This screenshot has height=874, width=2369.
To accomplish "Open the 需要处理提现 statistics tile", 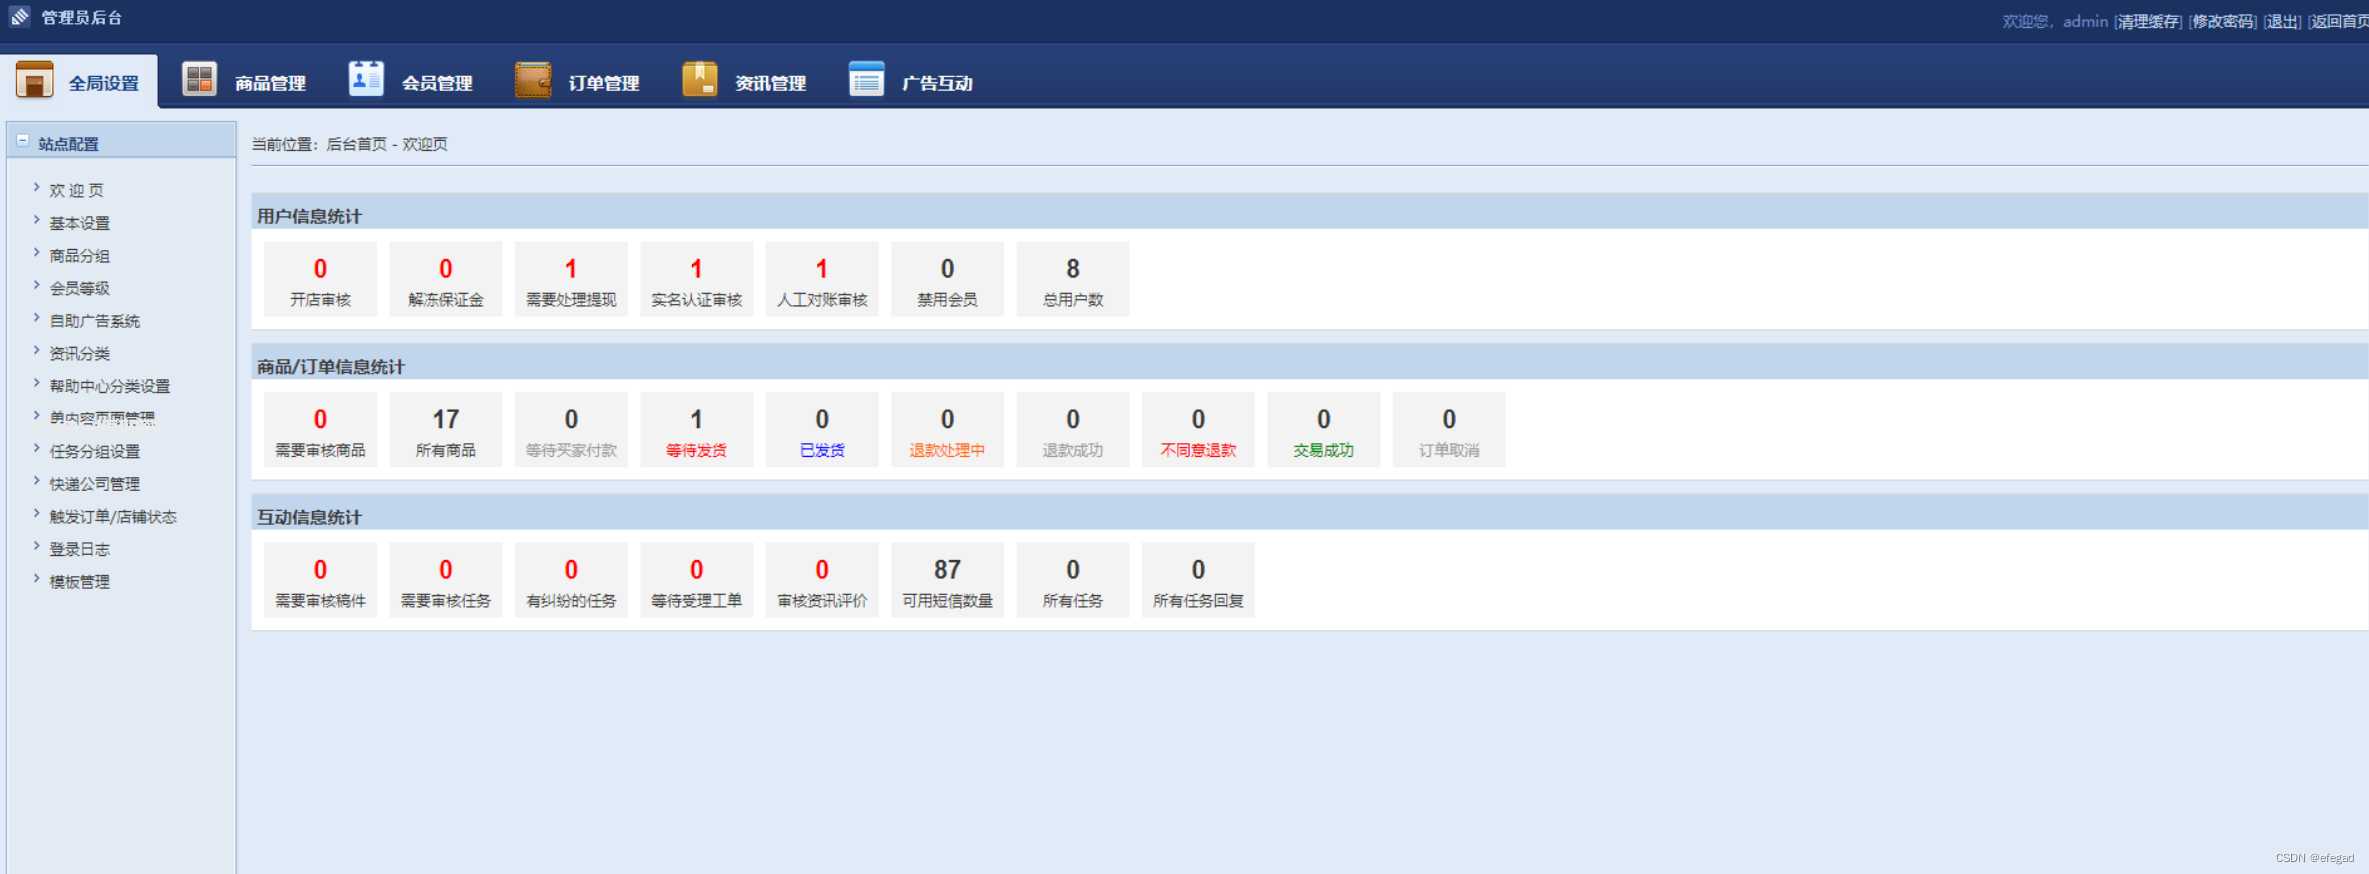I will pos(571,279).
